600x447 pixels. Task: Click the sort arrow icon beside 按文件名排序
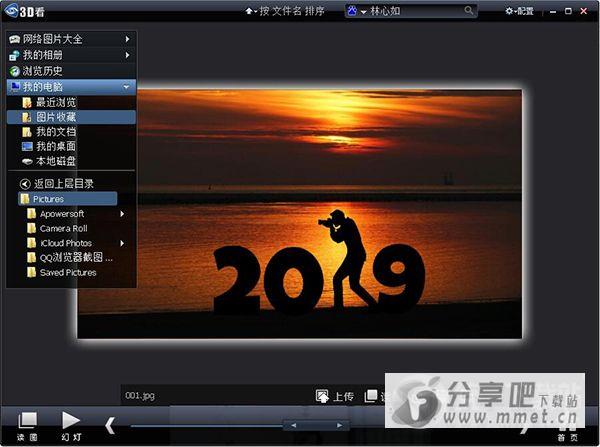click(x=249, y=11)
